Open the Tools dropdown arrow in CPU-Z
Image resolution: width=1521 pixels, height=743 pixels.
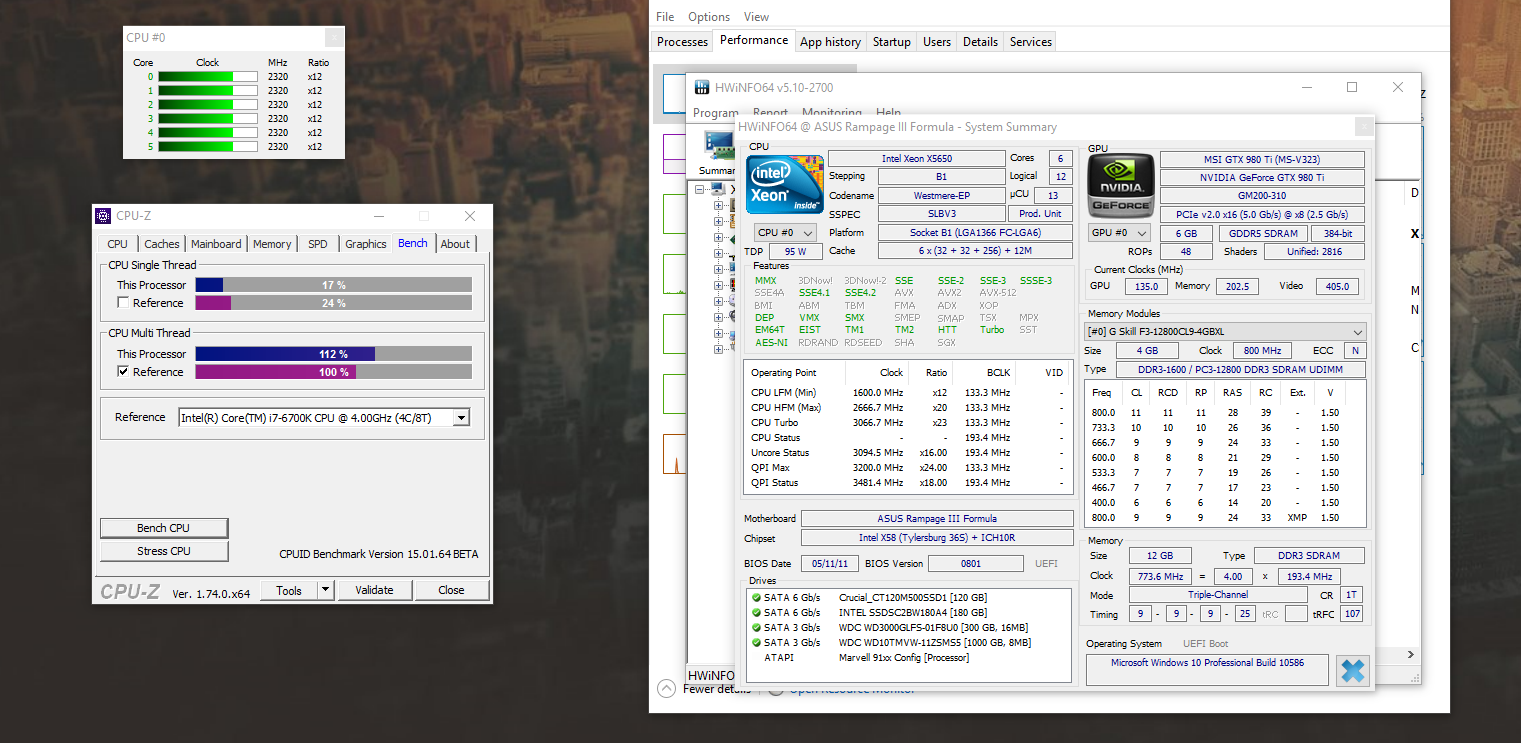click(x=325, y=590)
